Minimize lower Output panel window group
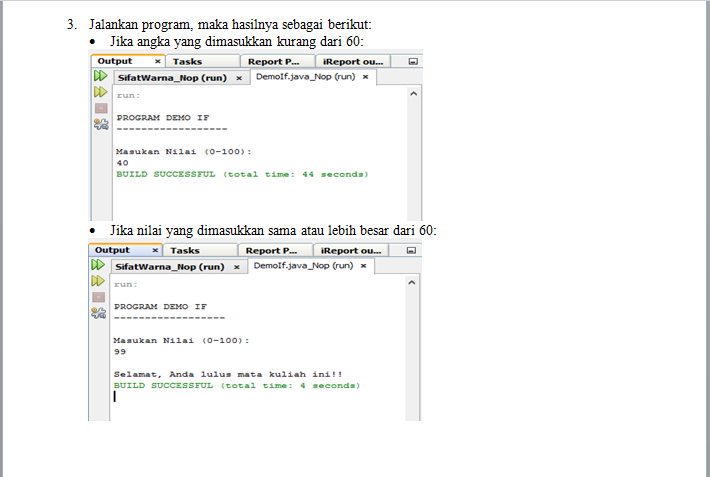This screenshot has width=710, height=477. (x=411, y=251)
